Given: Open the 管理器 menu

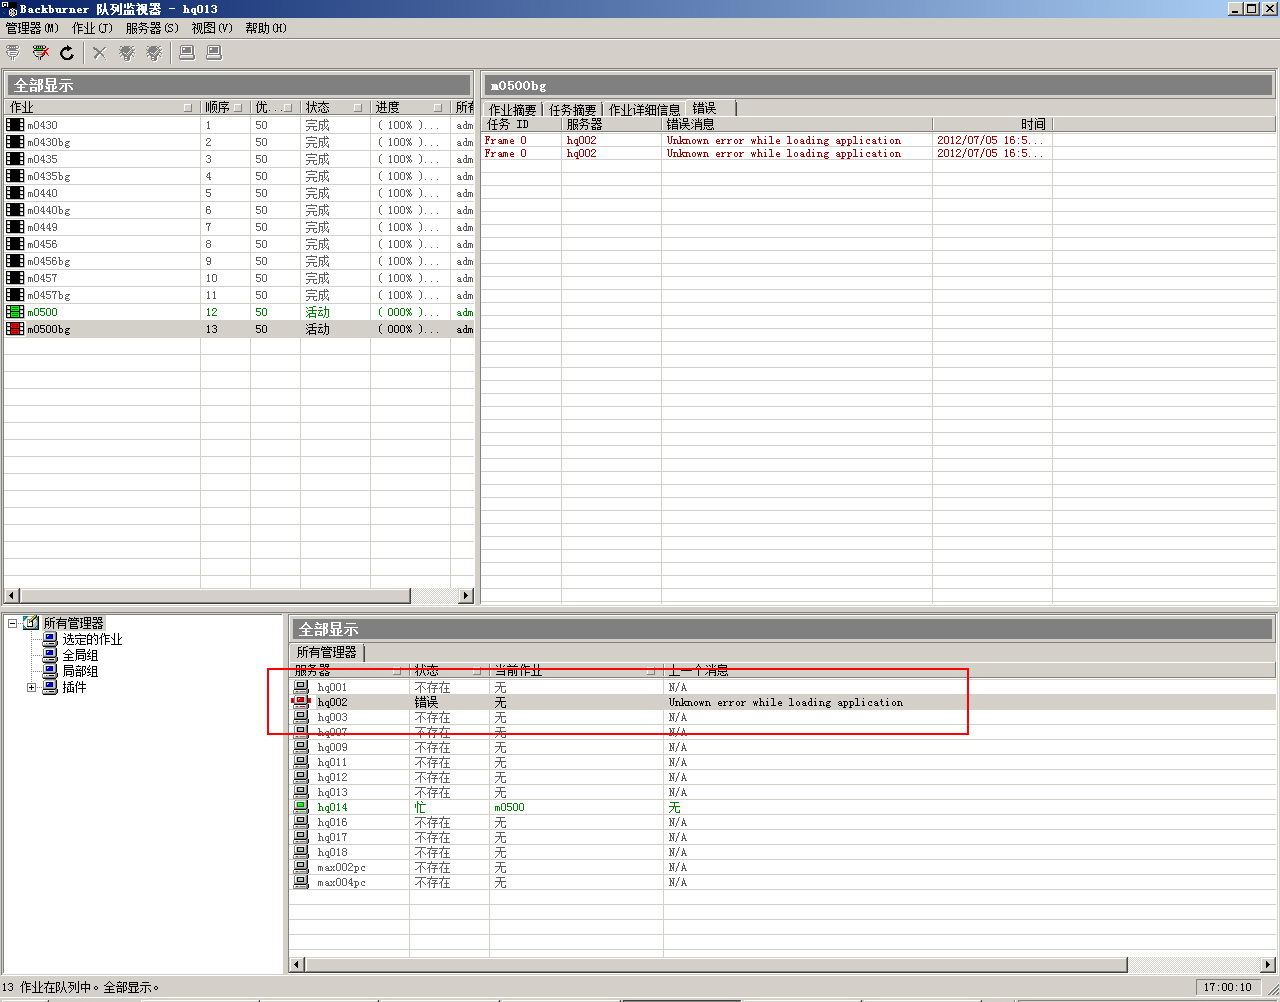Looking at the screenshot, I should [32, 28].
